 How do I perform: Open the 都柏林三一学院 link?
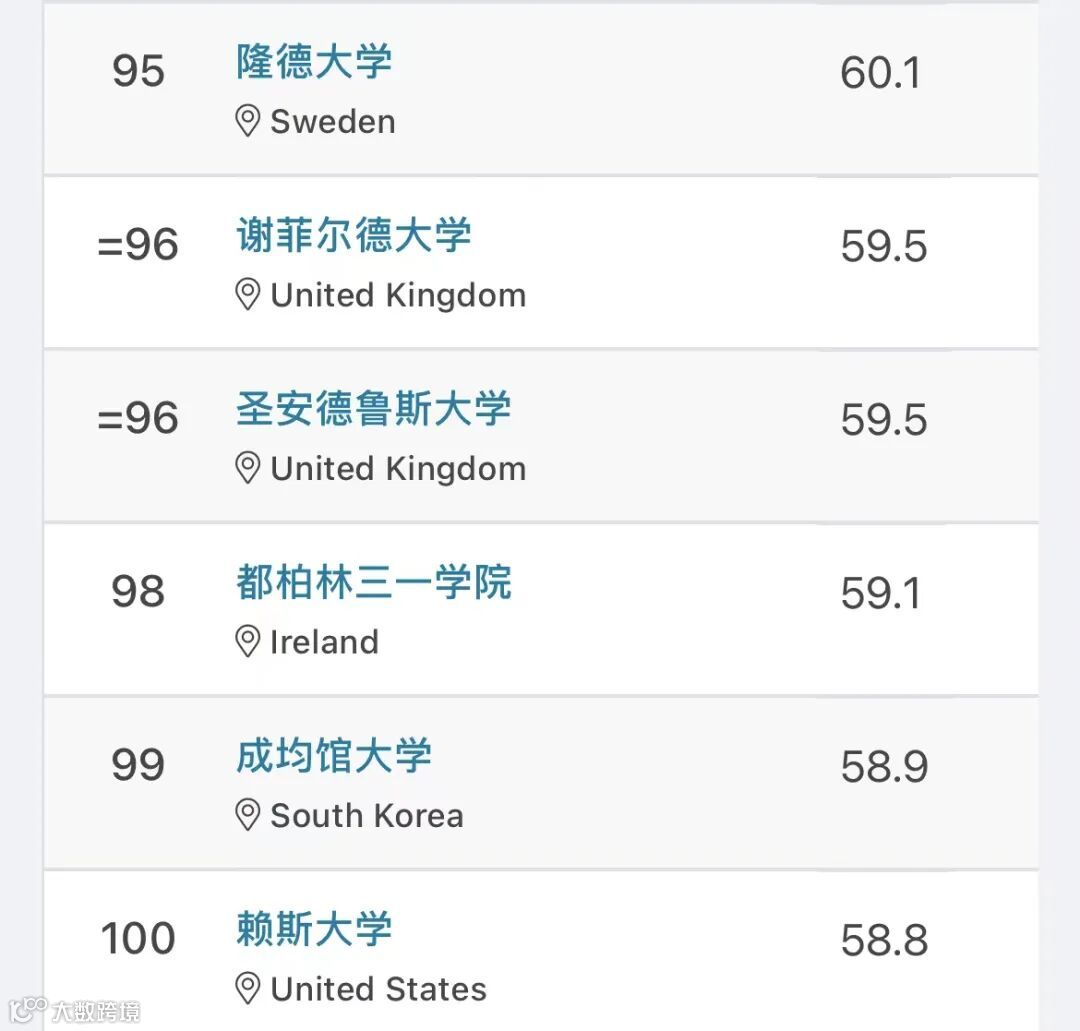tap(373, 582)
